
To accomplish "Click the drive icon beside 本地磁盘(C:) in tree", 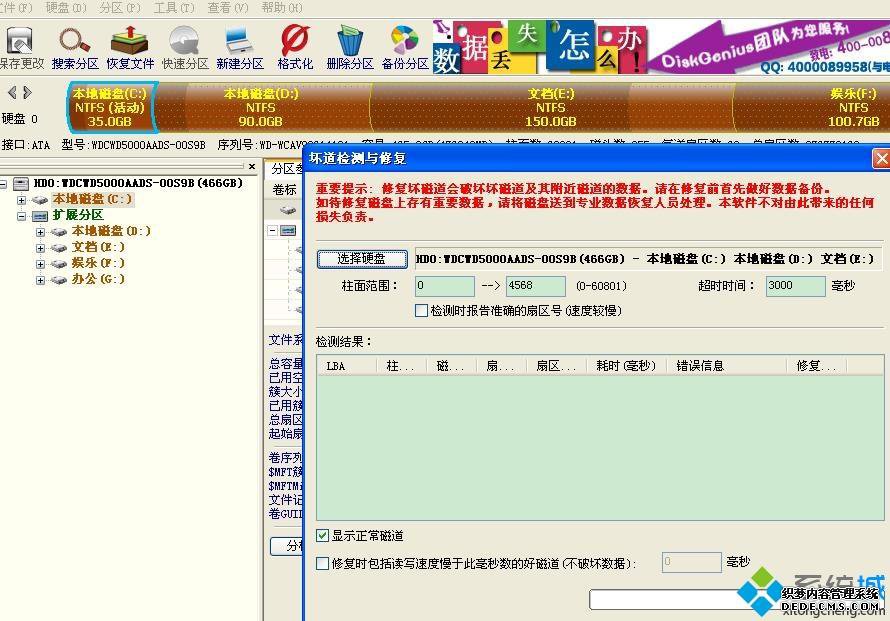I will pos(40,200).
